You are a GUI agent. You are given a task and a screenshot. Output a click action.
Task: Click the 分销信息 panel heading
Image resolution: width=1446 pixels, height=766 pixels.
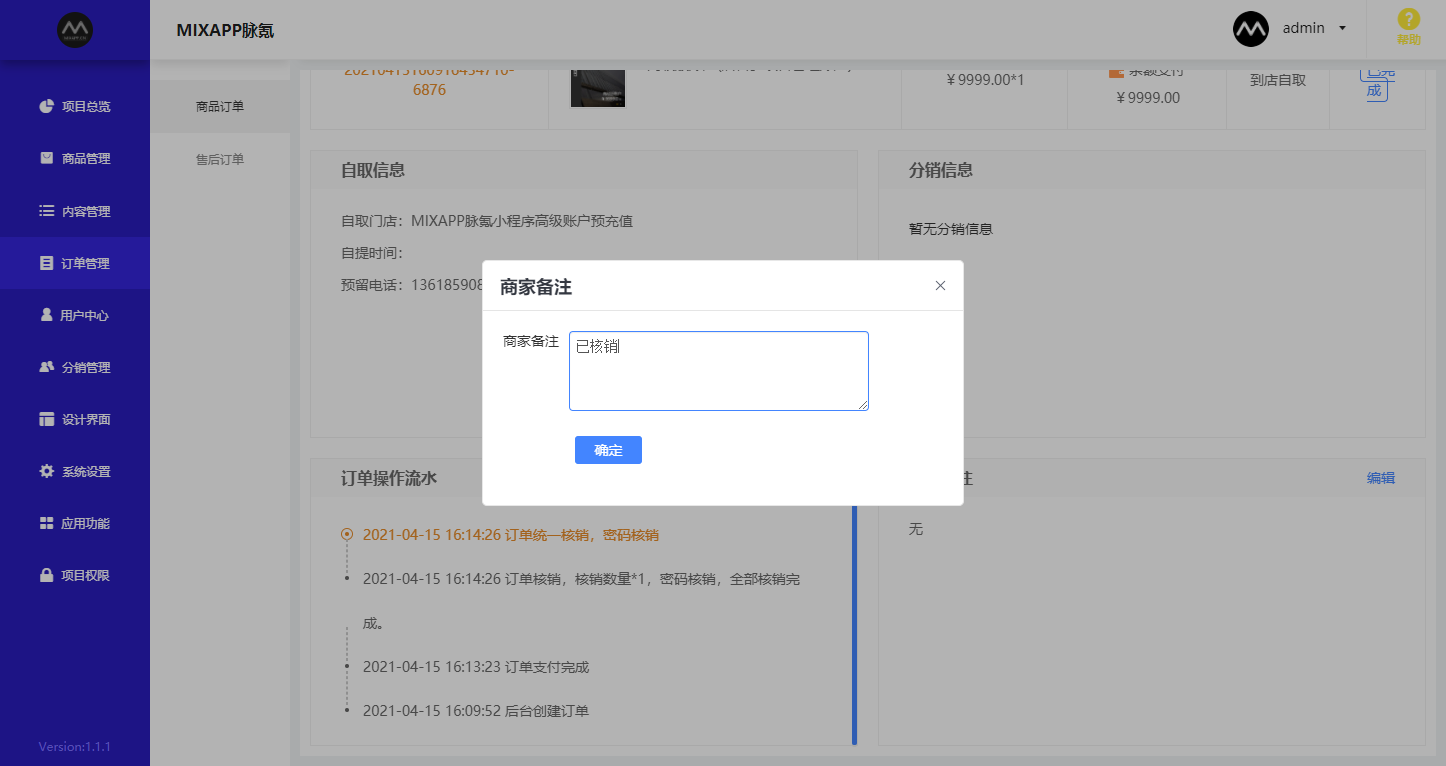coord(941,170)
